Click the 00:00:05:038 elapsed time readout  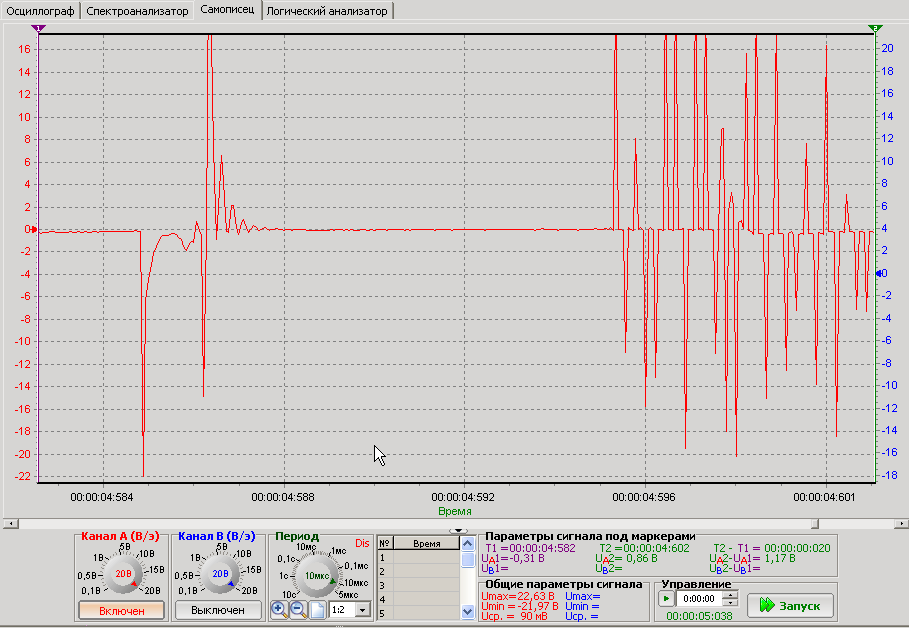click(x=699, y=616)
